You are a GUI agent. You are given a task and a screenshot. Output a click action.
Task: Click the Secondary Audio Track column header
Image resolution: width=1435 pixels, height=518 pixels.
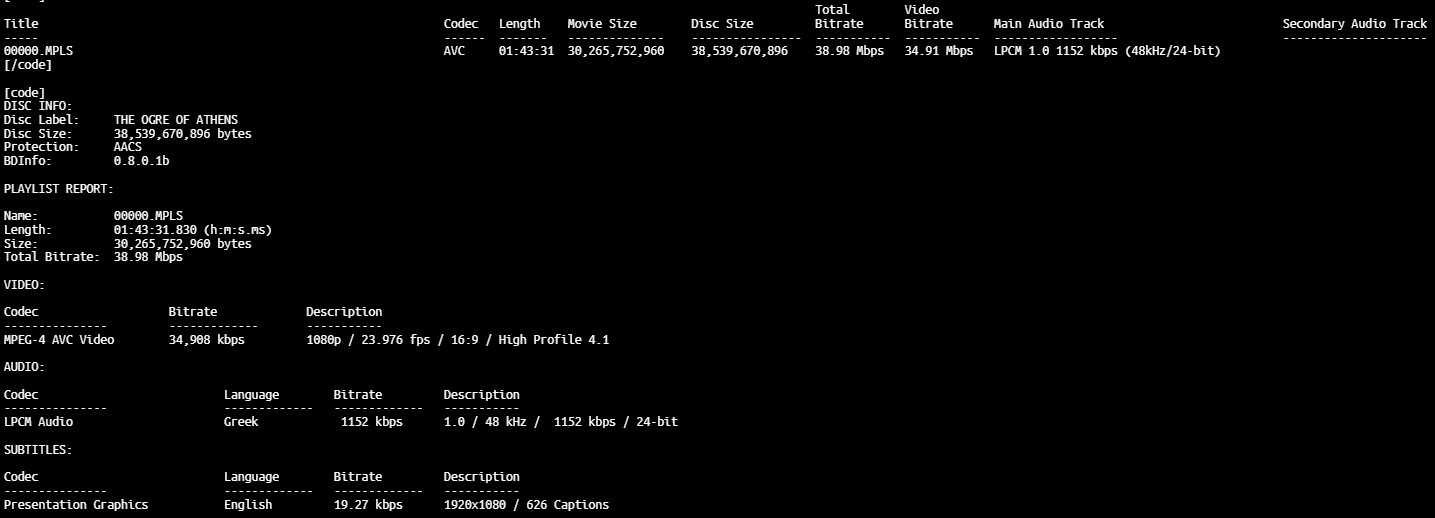tap(1354, 24)
